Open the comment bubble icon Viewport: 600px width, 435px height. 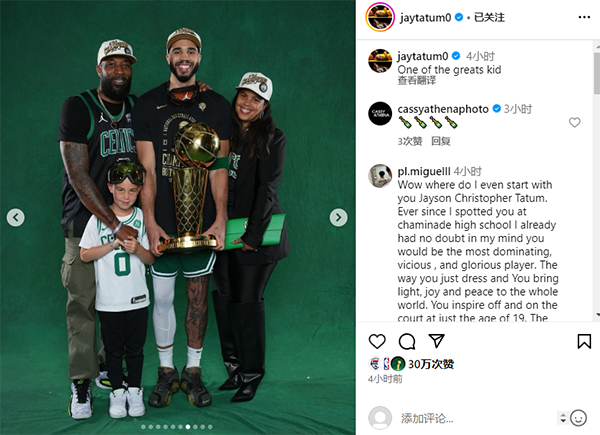coord(407,341)
